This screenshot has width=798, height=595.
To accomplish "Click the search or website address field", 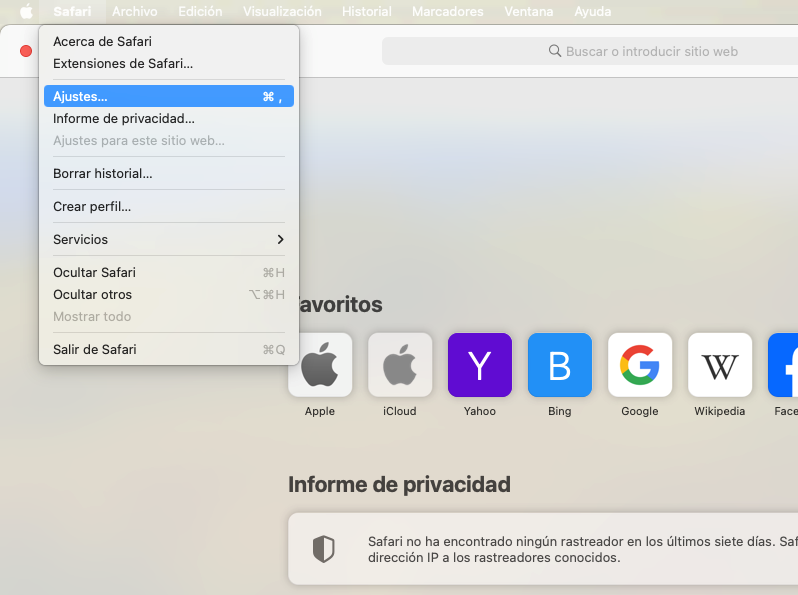I will click(590, 51).
